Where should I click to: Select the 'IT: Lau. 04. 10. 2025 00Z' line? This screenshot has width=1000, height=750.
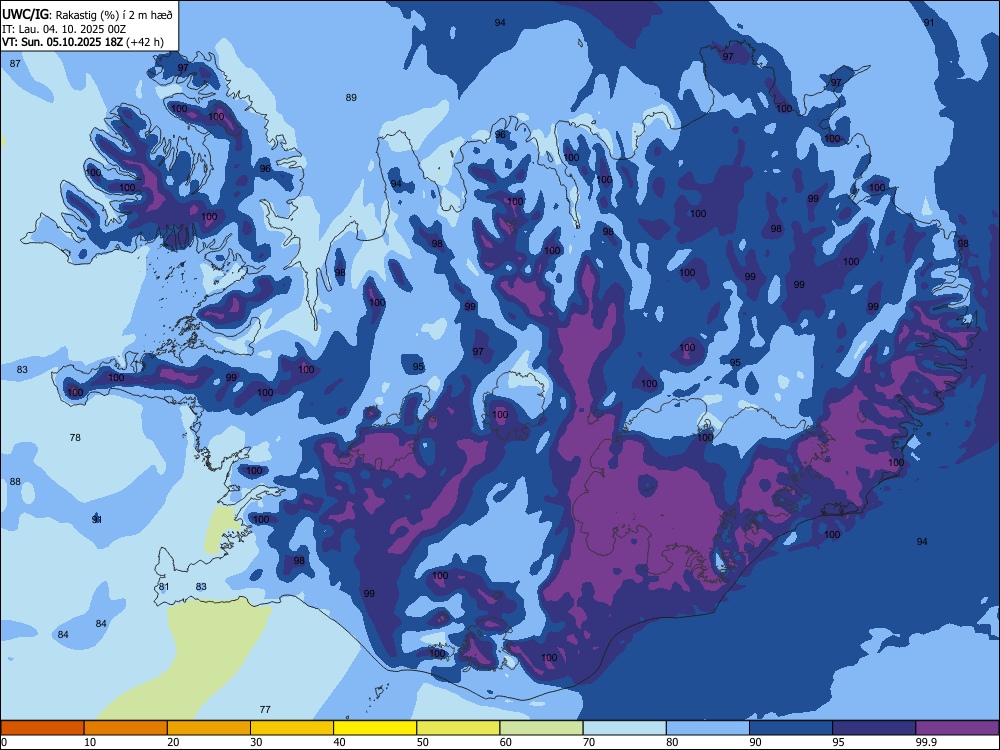tap(64, 29)
